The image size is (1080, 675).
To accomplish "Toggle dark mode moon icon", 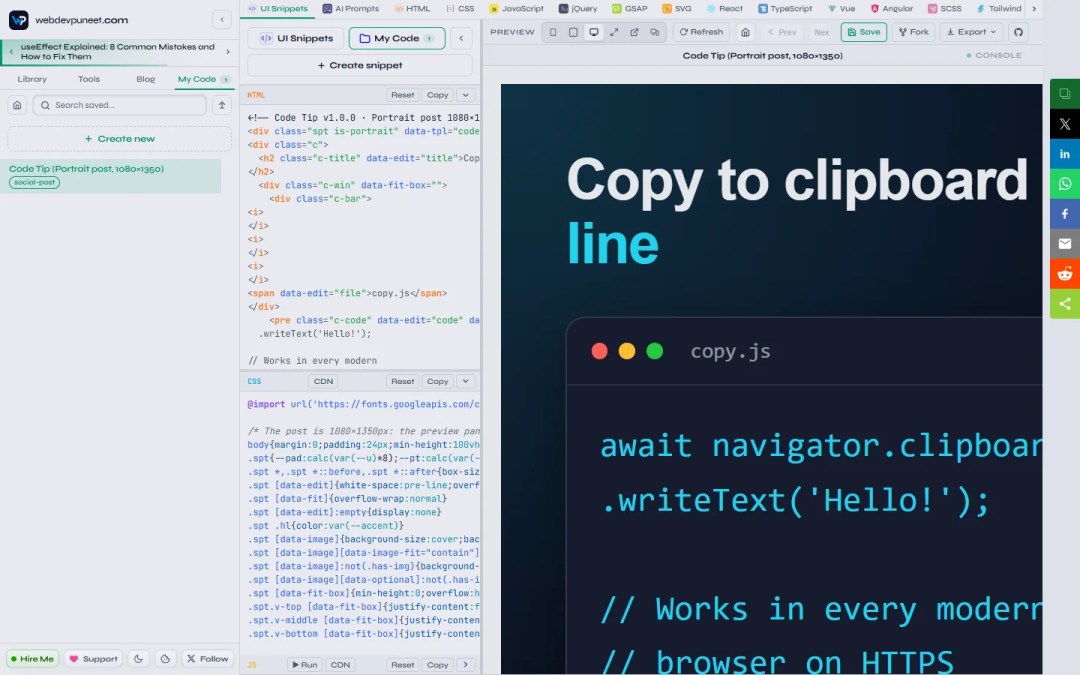I will [138, 658].
